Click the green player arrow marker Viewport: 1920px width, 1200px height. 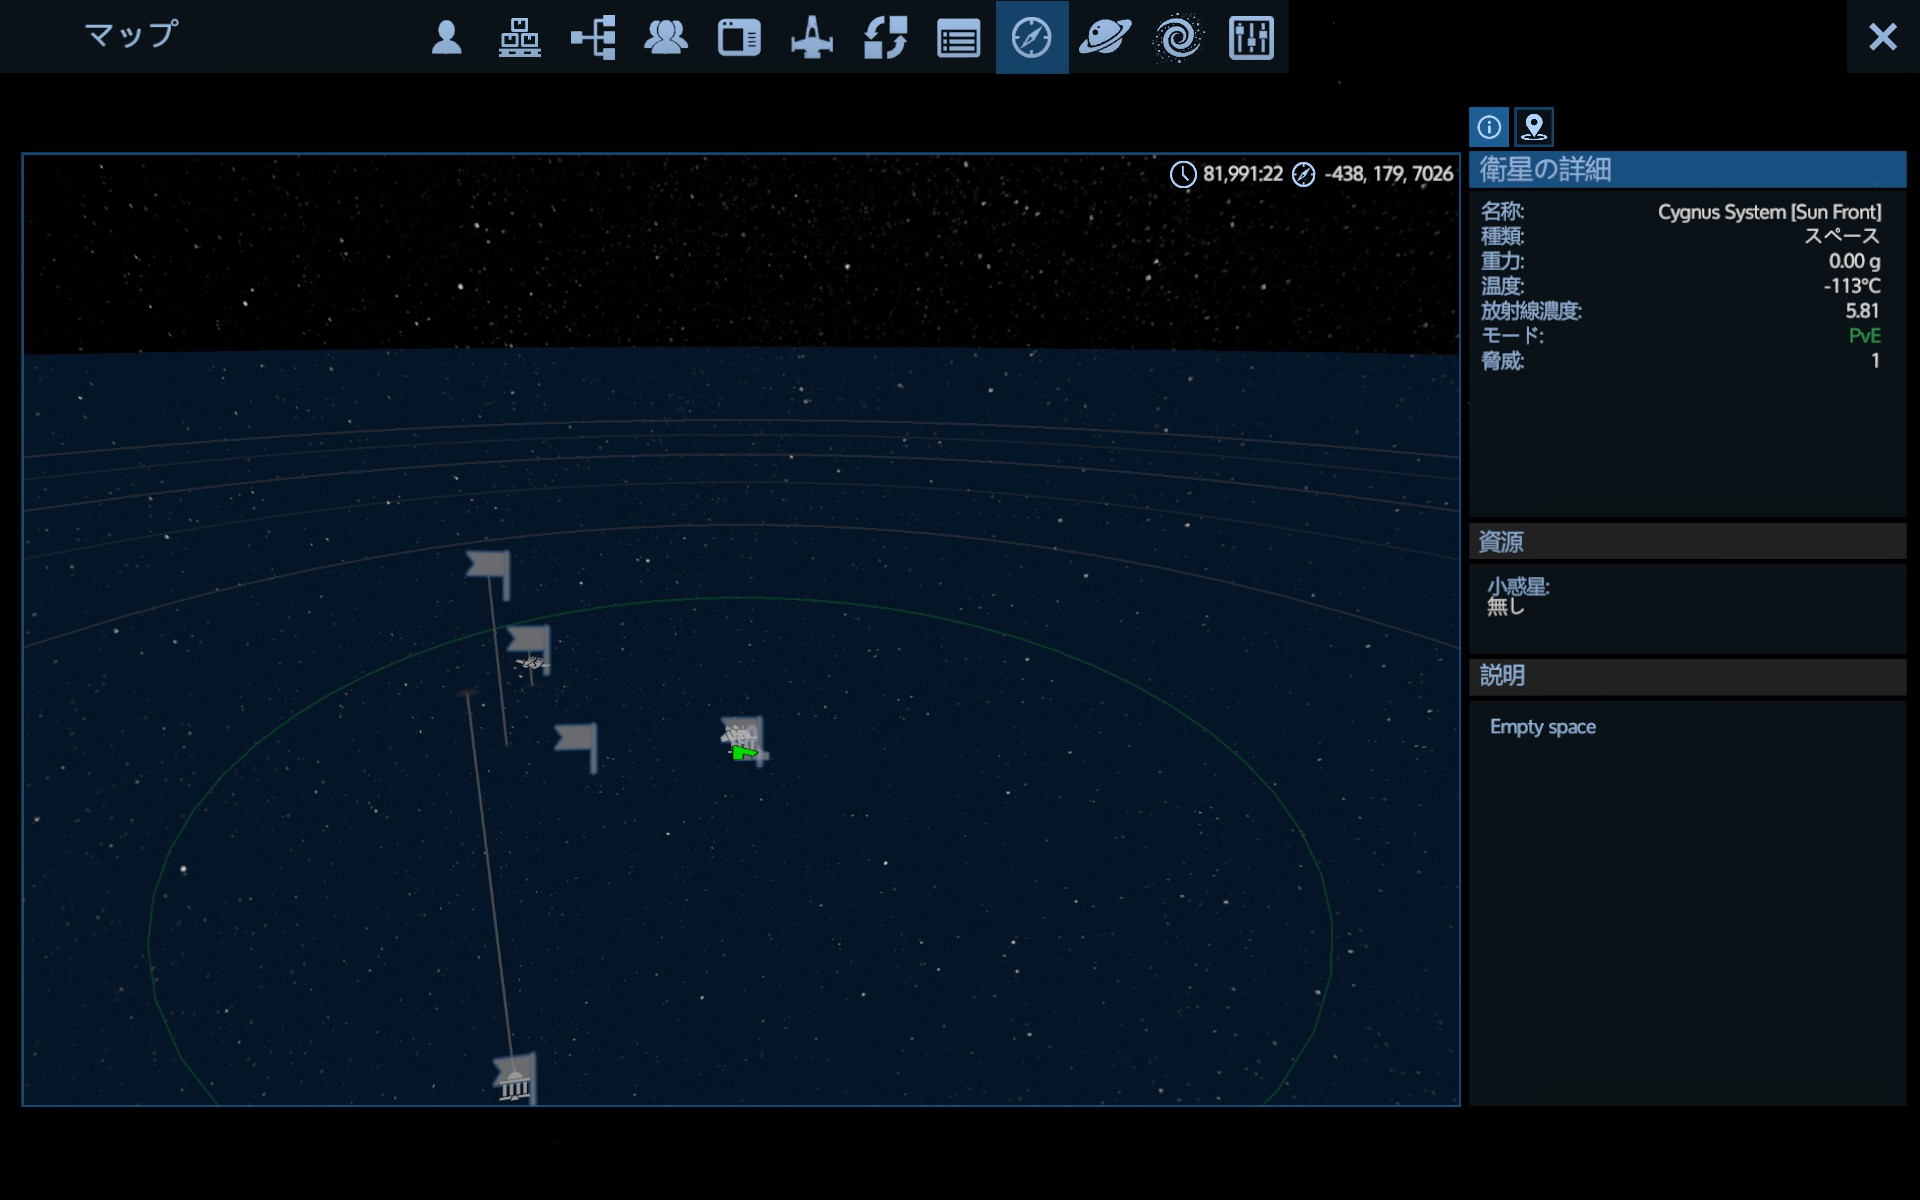point(744,752)
